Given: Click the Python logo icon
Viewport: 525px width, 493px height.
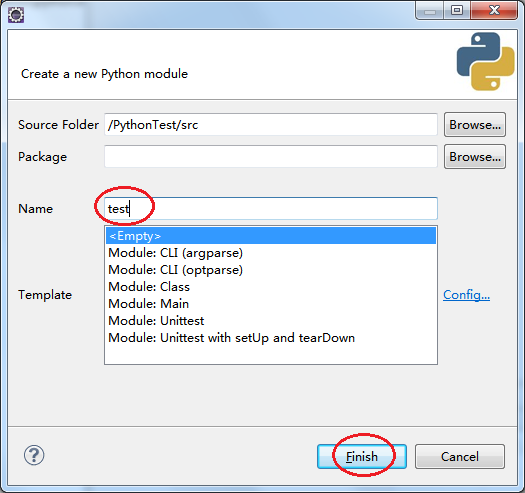Looking at the screenshot, I should [x=485, y=61].
